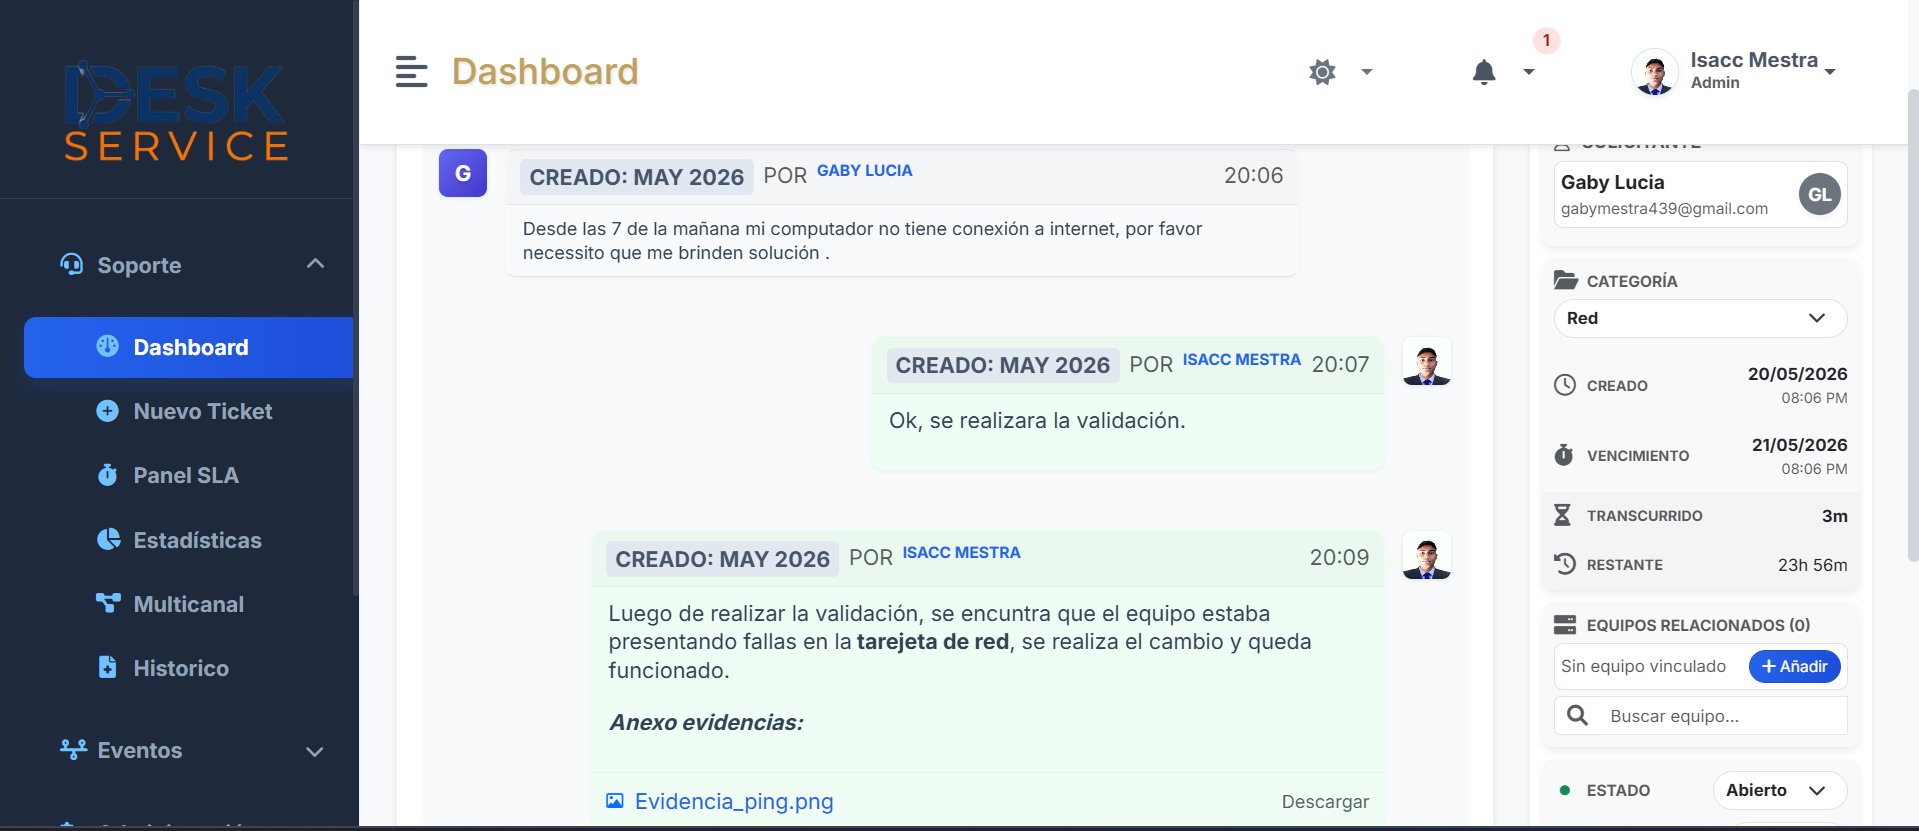Click ISACC MESTRA link on 20:09 message

pyautogui.click(x=961, y=553)
